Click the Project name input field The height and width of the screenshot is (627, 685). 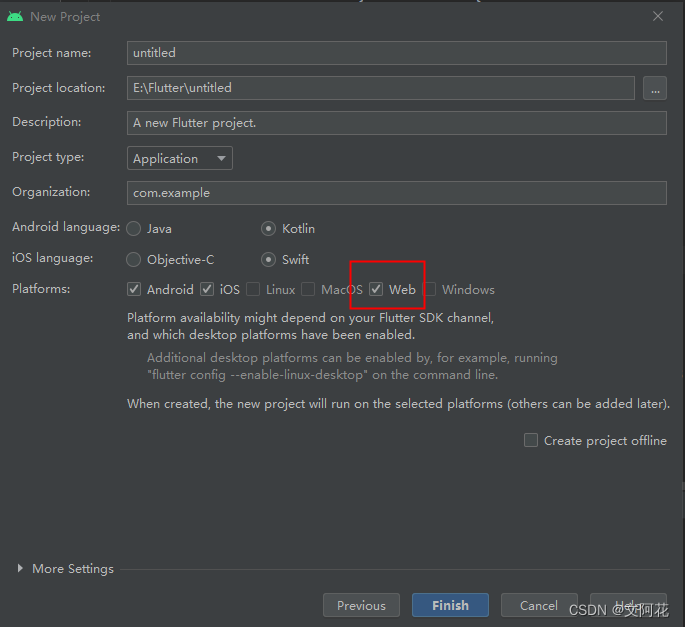click(x=397, y=53)
